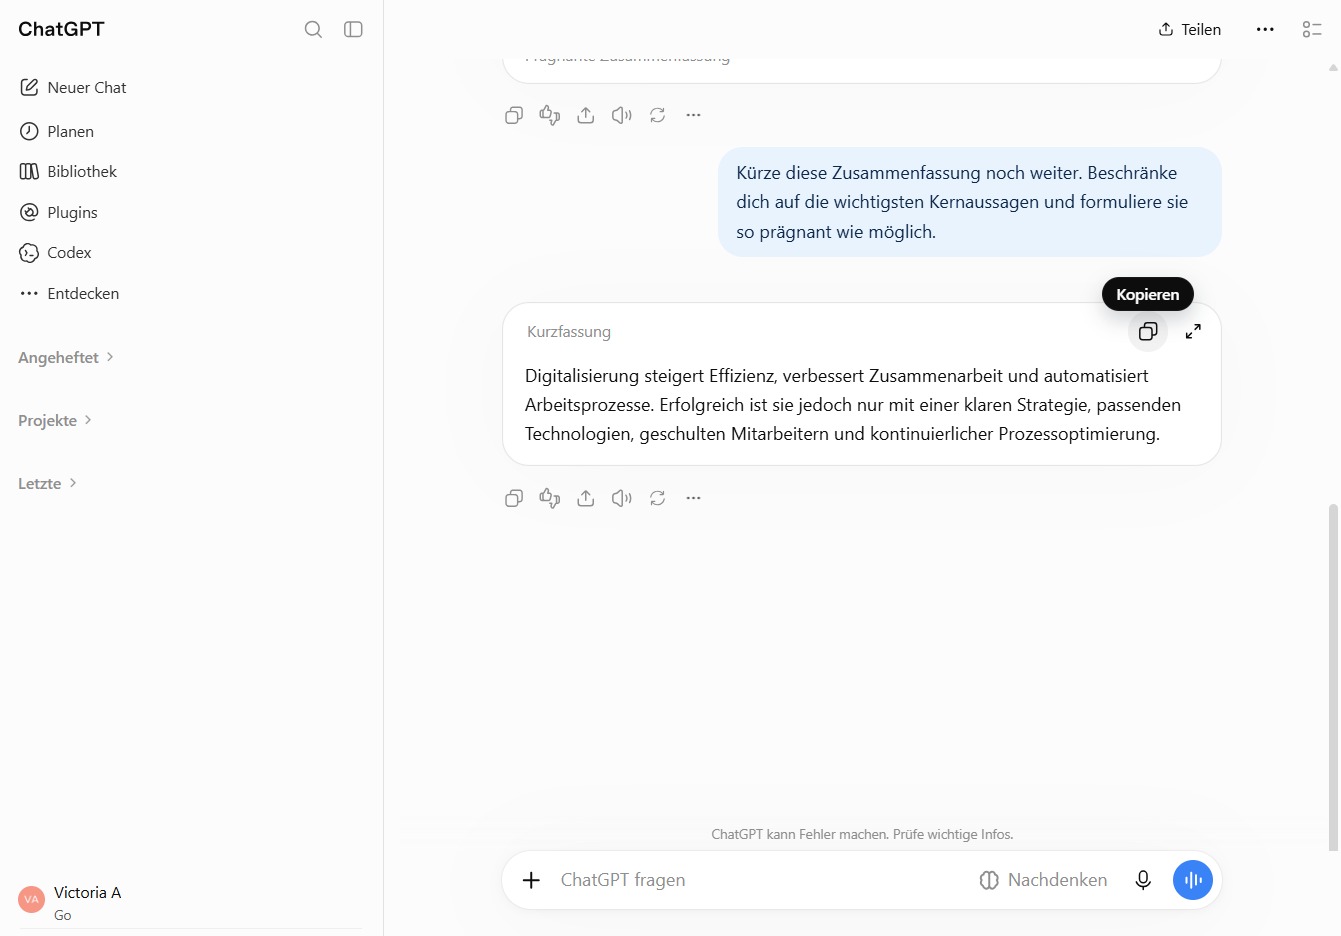The height and width of the screenshot is (936, 1341).
Task: Expand the Projekte section
Action: coord(55,420)
